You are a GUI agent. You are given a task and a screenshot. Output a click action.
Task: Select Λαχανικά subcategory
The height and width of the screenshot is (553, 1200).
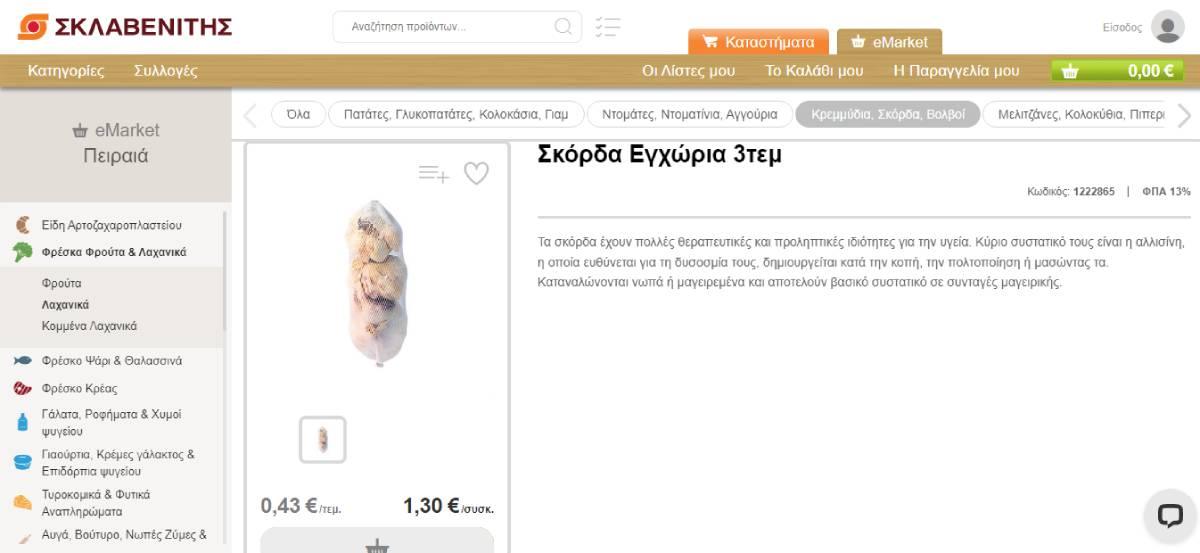coord(65,304)
